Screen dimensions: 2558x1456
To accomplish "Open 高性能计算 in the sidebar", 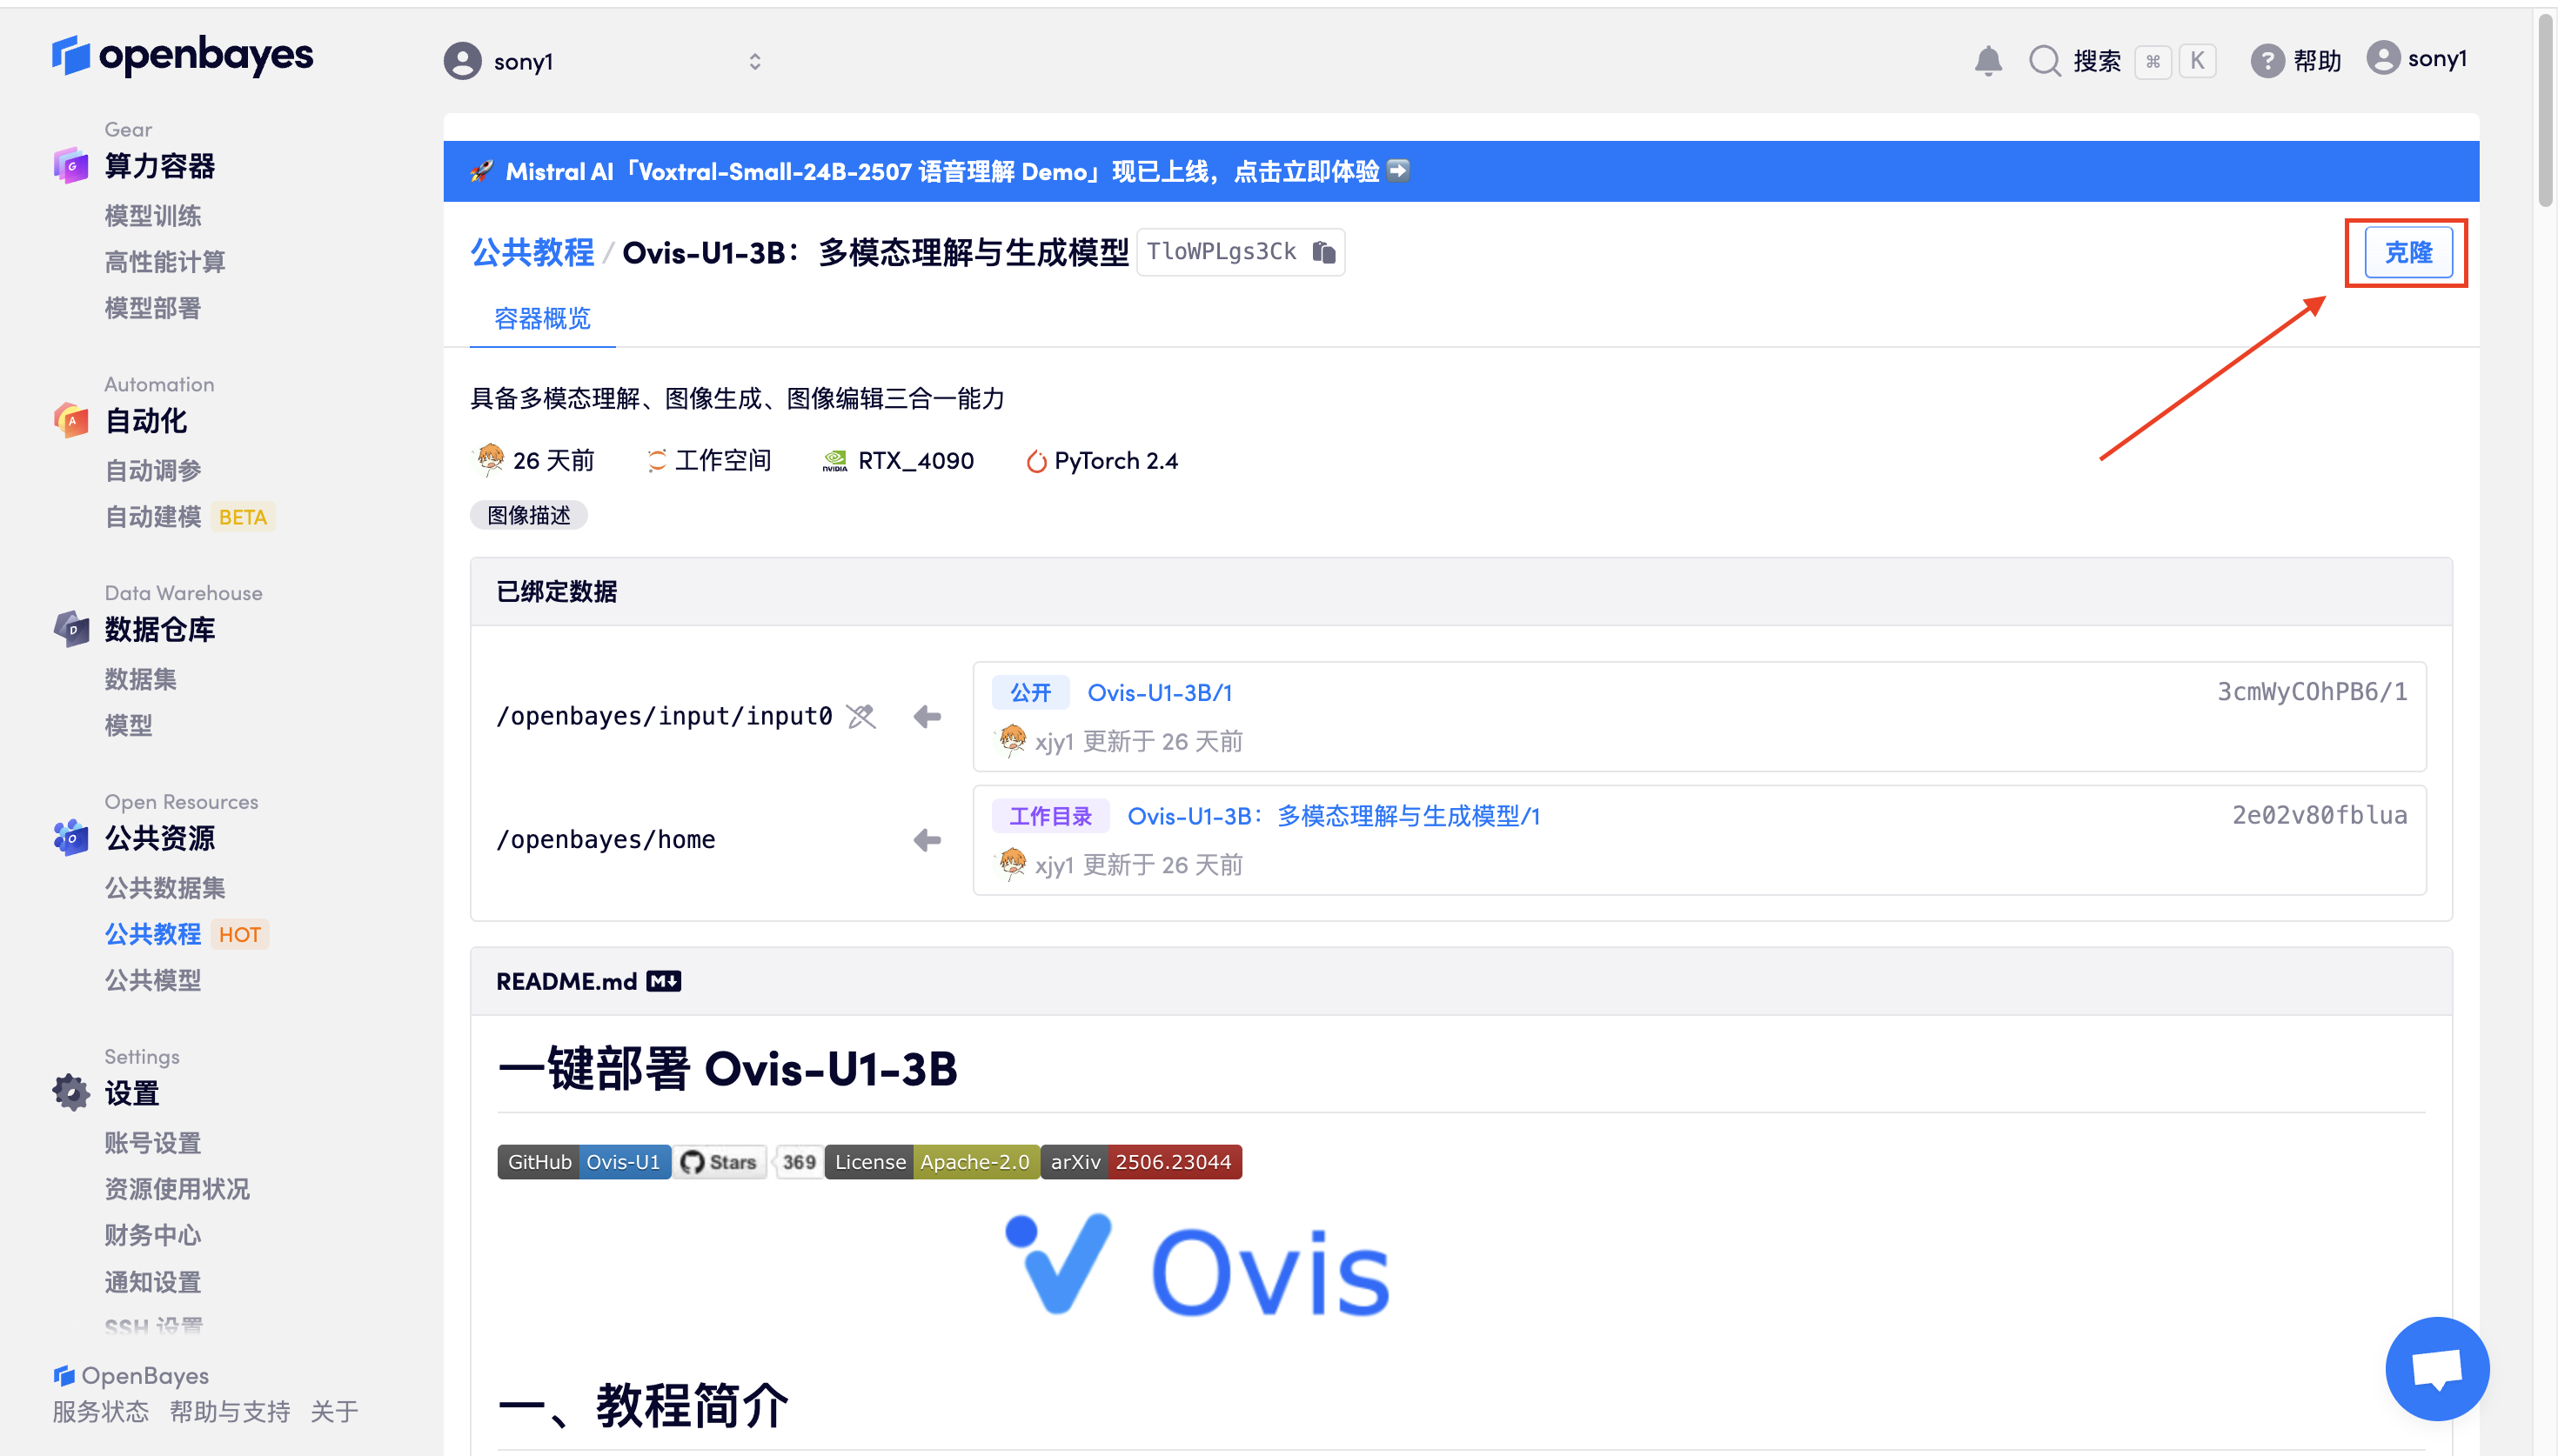I will coord(165,262).
